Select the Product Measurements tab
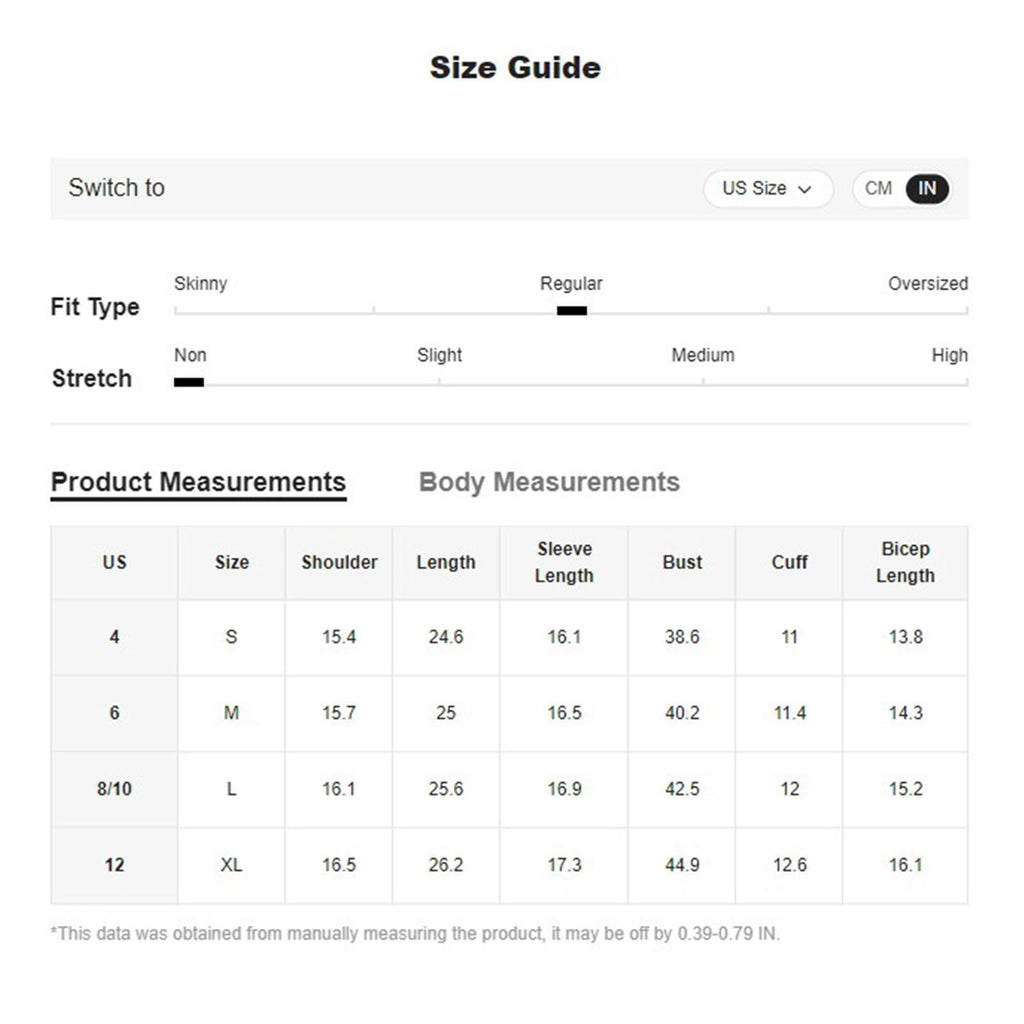Viewport: 1024px width, 1024px height. (x=198, y=482)
